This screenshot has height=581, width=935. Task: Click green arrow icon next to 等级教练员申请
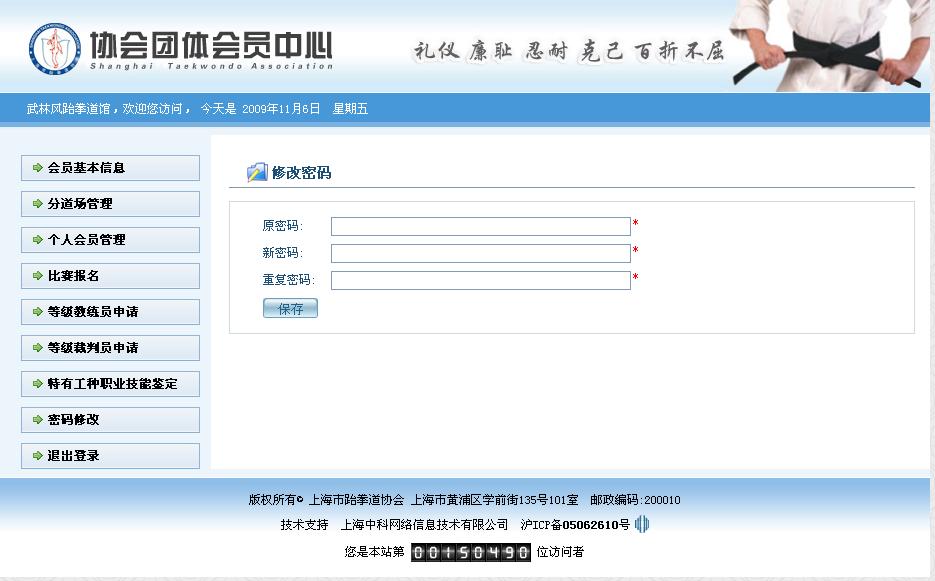click(x=38, y=311)
